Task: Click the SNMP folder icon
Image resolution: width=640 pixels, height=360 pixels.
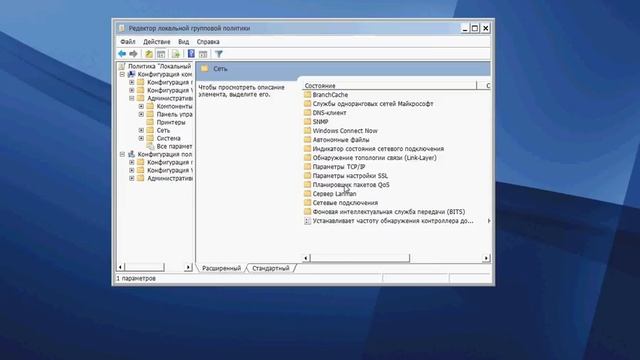Action: [x=307, y=122]
